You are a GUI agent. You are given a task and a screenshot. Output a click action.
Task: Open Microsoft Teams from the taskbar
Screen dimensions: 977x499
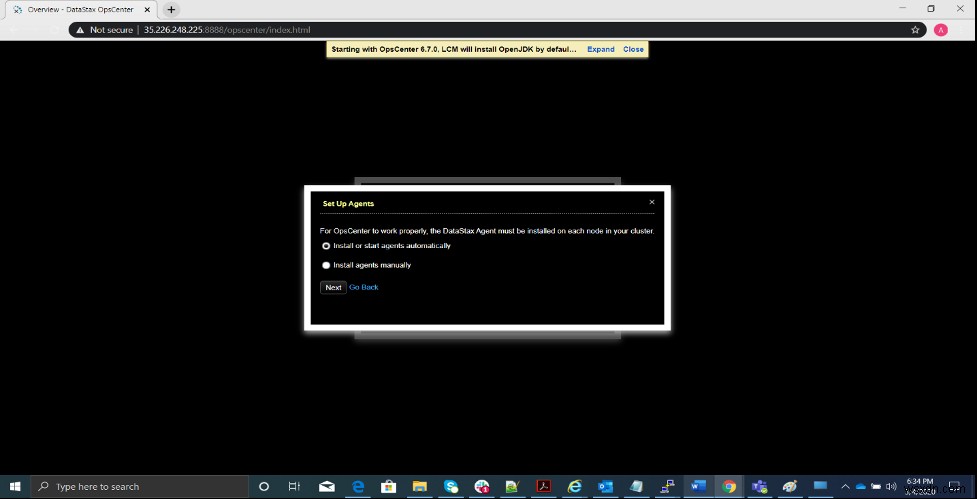[759, 487]
